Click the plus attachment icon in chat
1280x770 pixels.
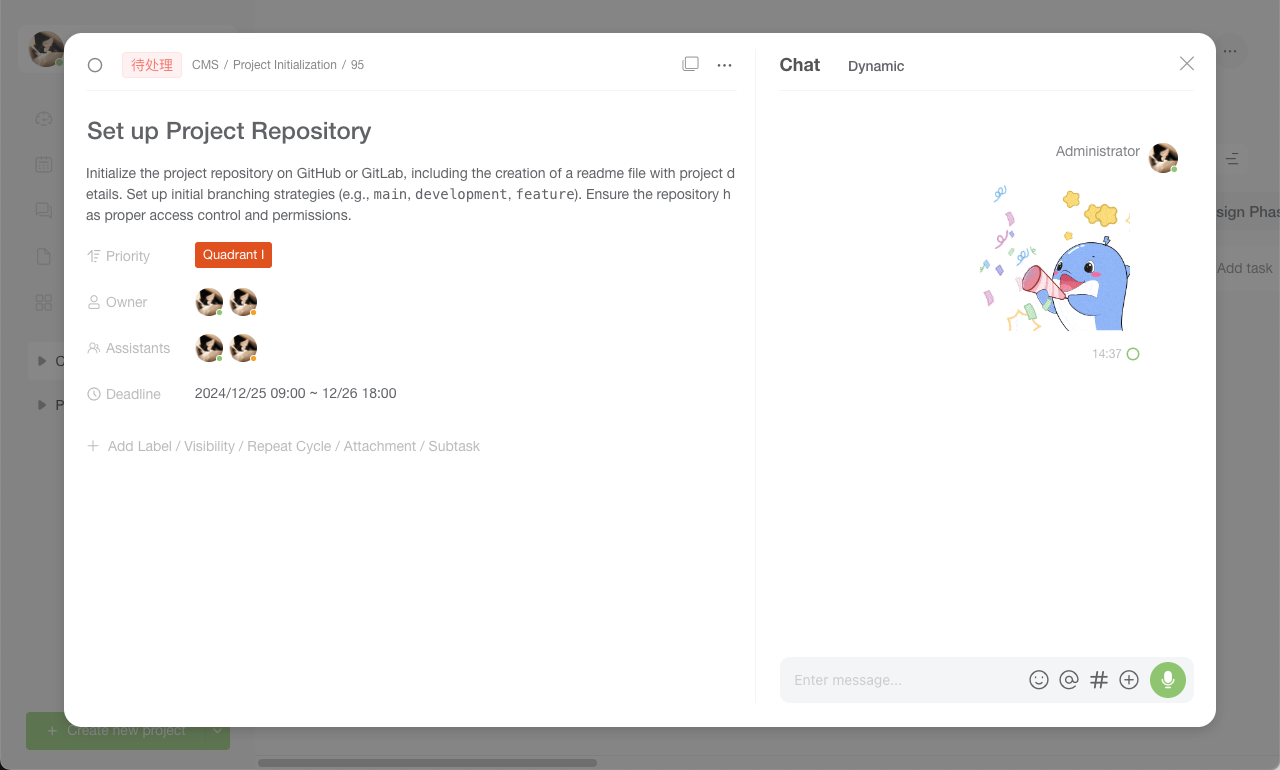click(x=1129, y=680)
